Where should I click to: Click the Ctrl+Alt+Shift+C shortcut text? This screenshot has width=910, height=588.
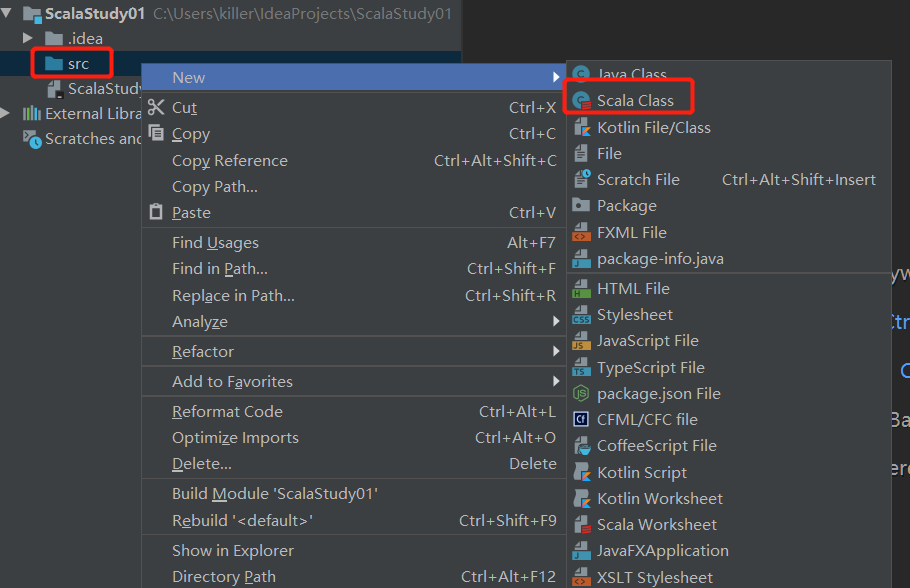coord(495,161)
